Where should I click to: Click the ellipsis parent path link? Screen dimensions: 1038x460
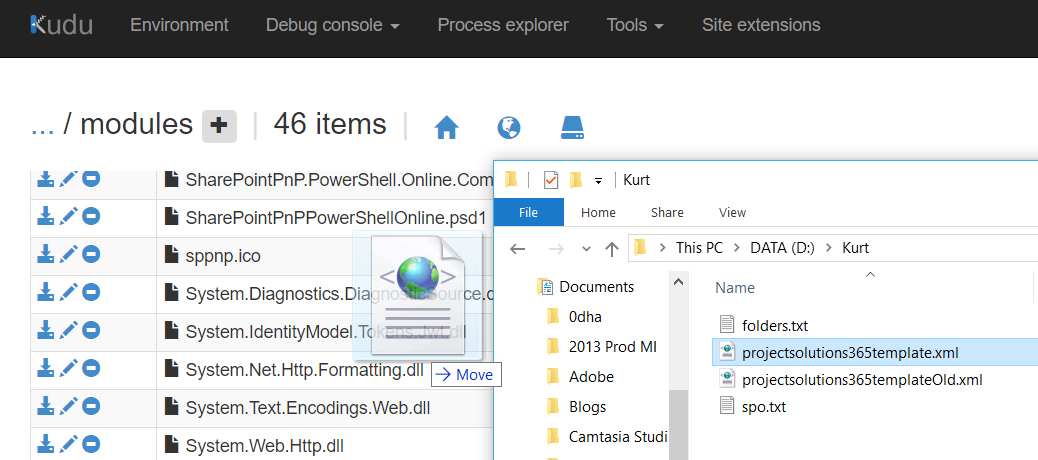[x=42, y=125]
